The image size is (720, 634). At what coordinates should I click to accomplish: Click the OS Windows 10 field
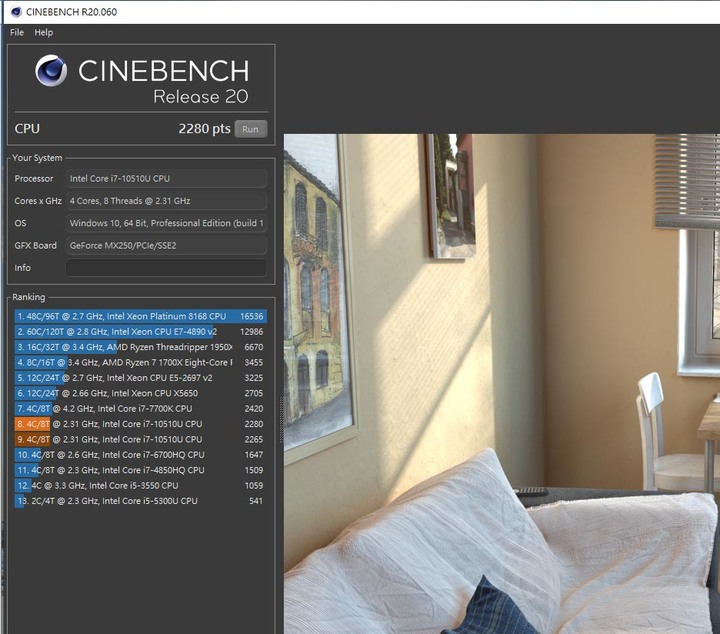(x=166, y=223)
